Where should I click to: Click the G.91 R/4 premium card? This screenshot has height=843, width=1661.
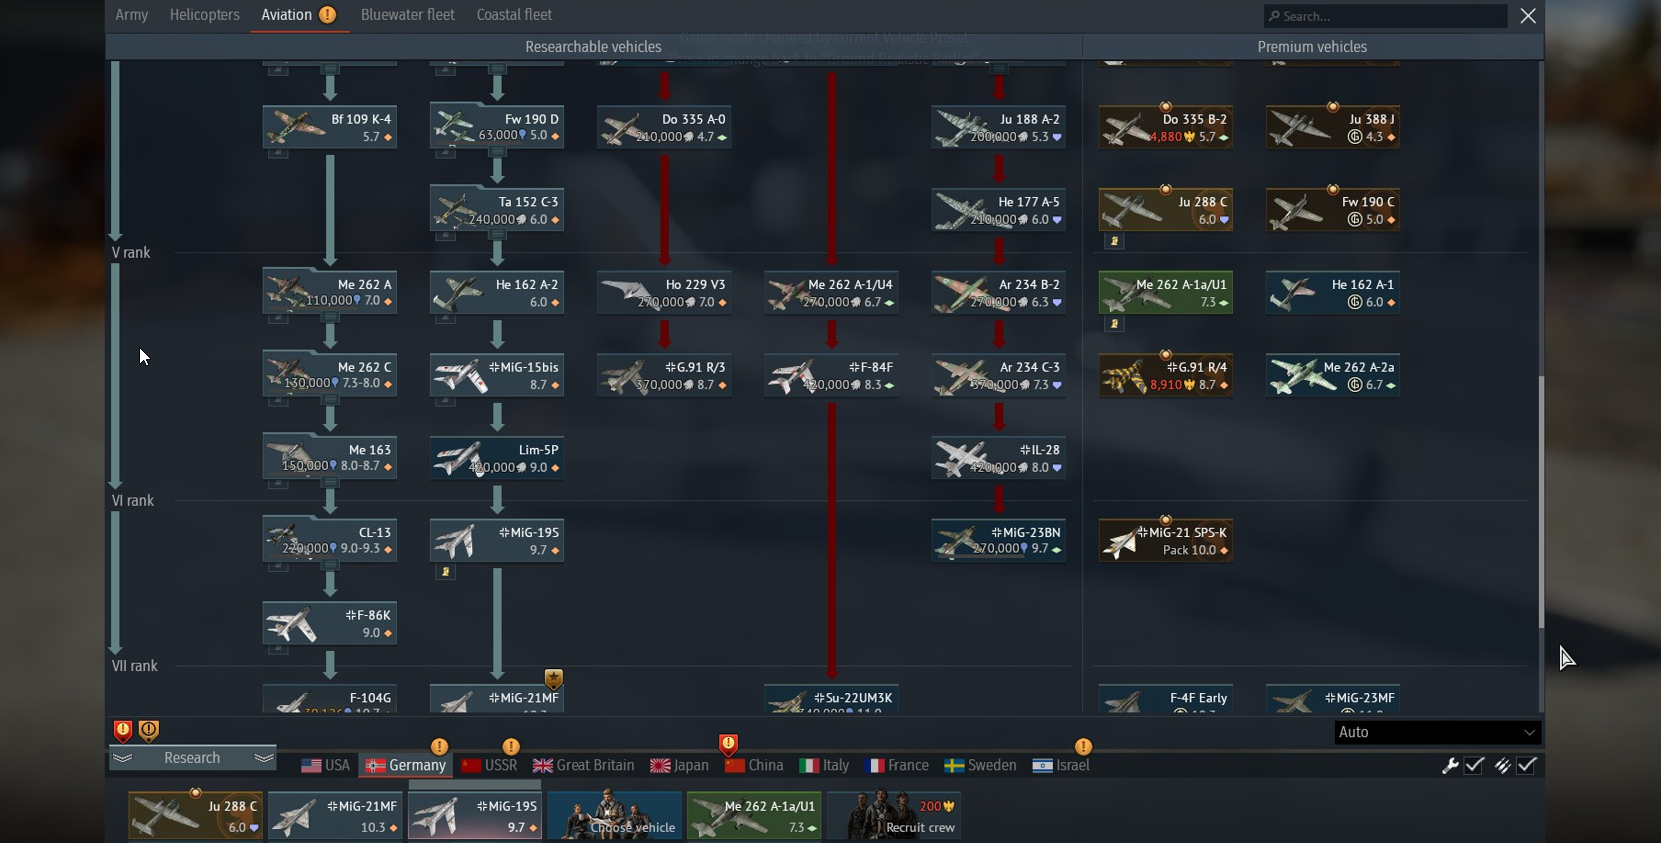point(1165,376)
